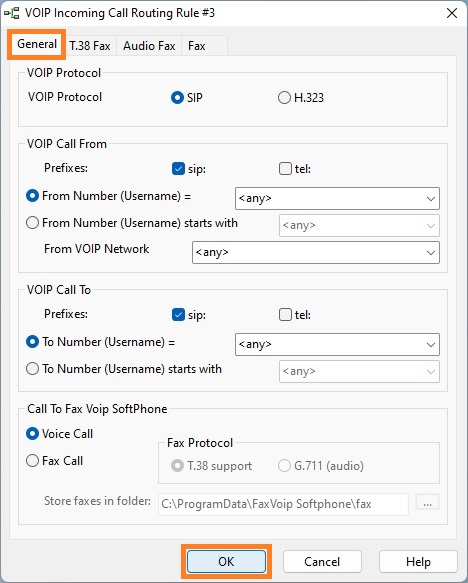Open the Audio Fax tab
The image size is (468, 583).
149,46
